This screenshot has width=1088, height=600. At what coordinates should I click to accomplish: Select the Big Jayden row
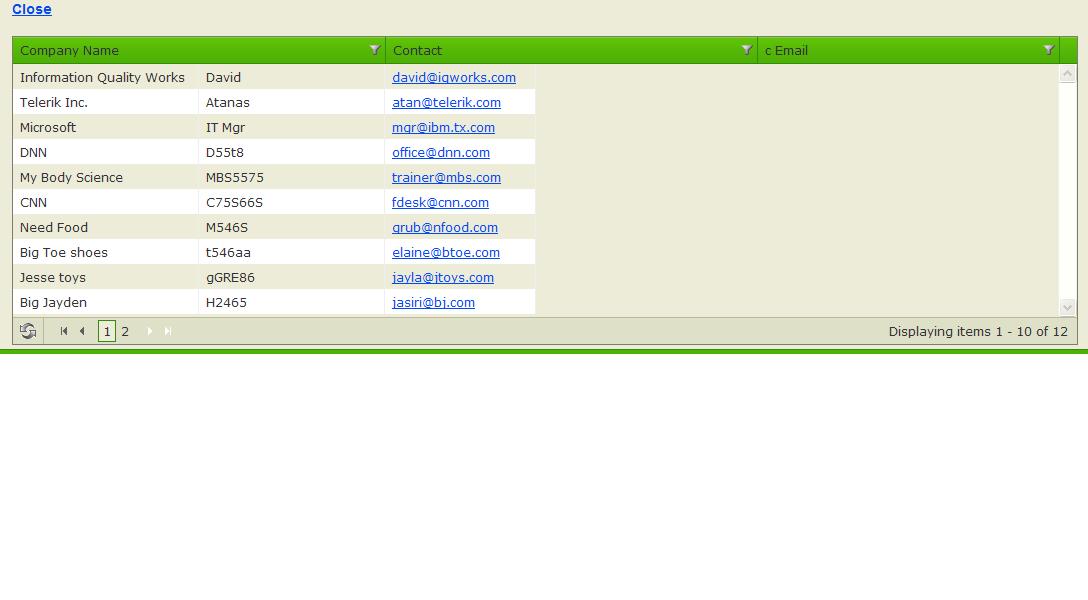coord(274,302)
